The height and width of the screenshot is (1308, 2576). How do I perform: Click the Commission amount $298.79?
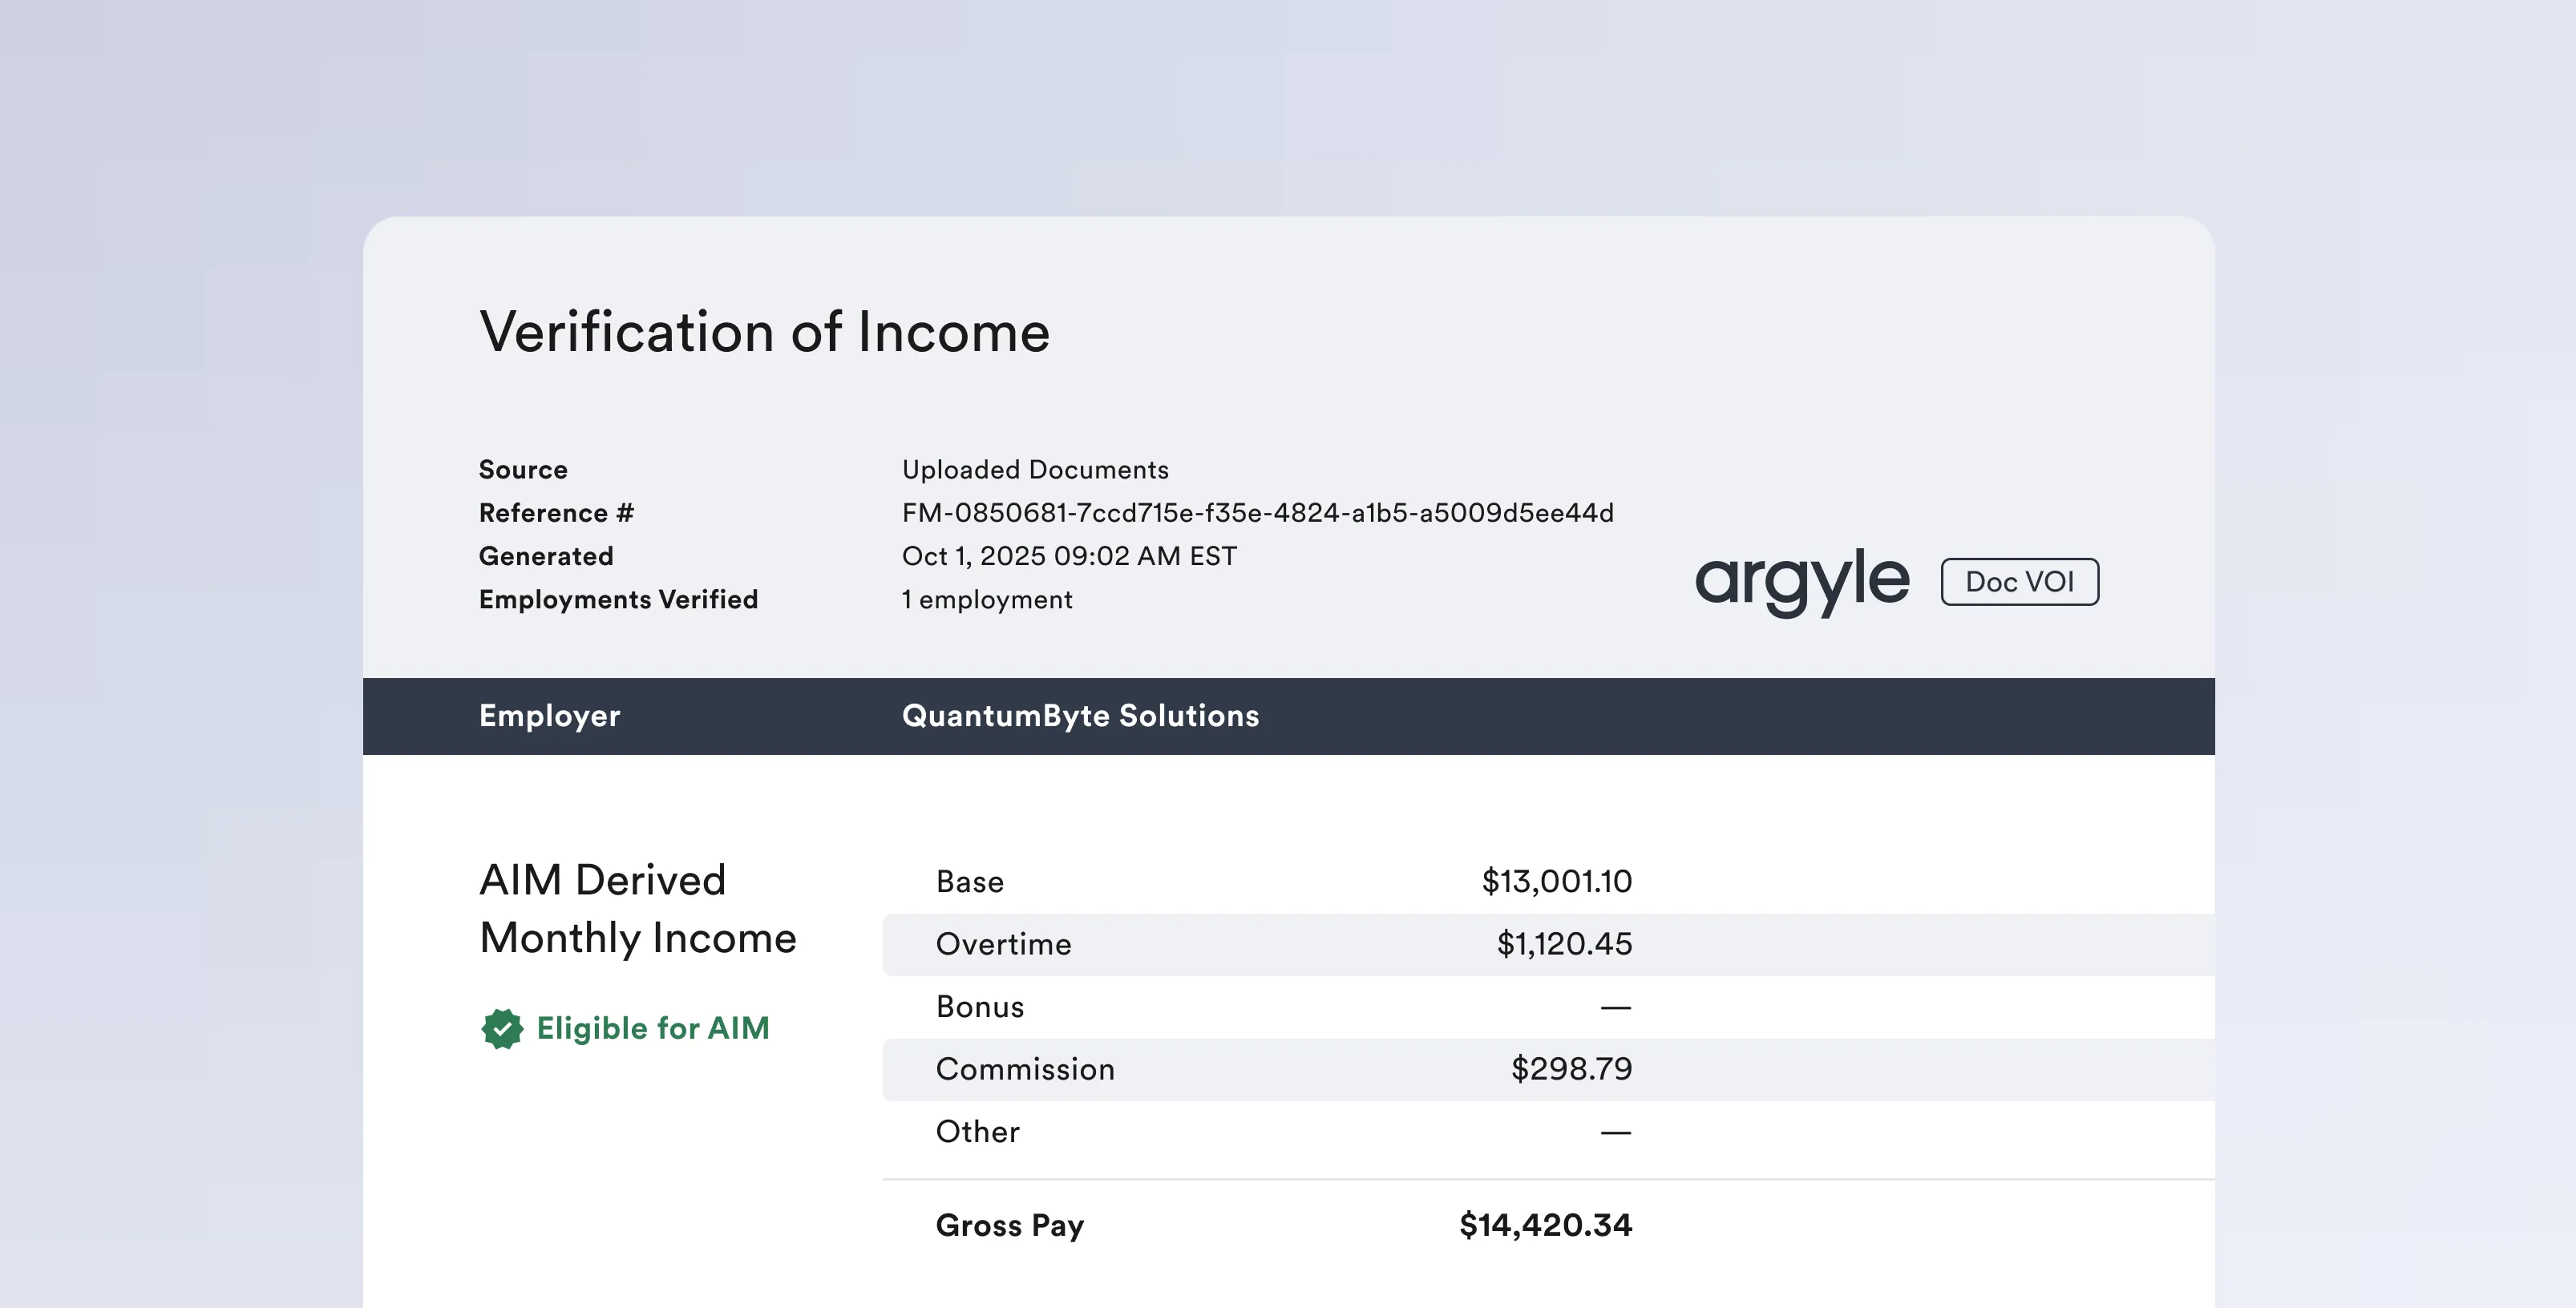1571,1069
